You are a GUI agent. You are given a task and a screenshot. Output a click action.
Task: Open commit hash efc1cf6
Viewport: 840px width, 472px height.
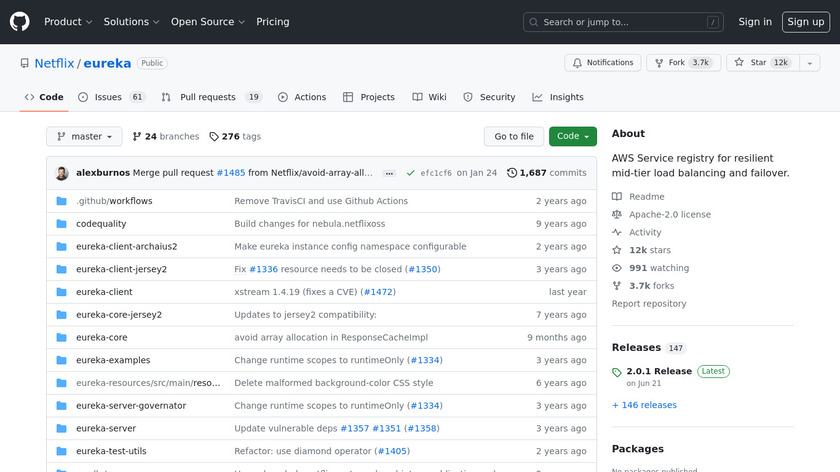click(x=436, y=173)
